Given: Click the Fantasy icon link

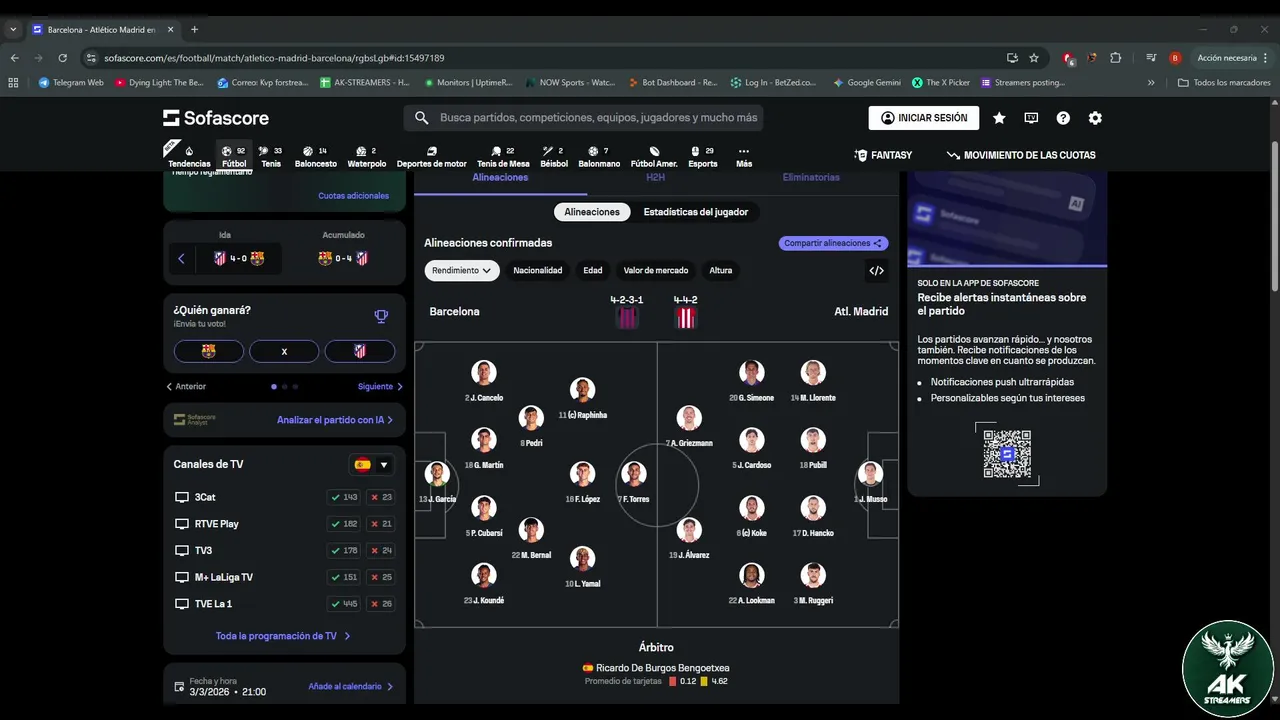Looking at the screenshot, I should (x=883, y=155).
